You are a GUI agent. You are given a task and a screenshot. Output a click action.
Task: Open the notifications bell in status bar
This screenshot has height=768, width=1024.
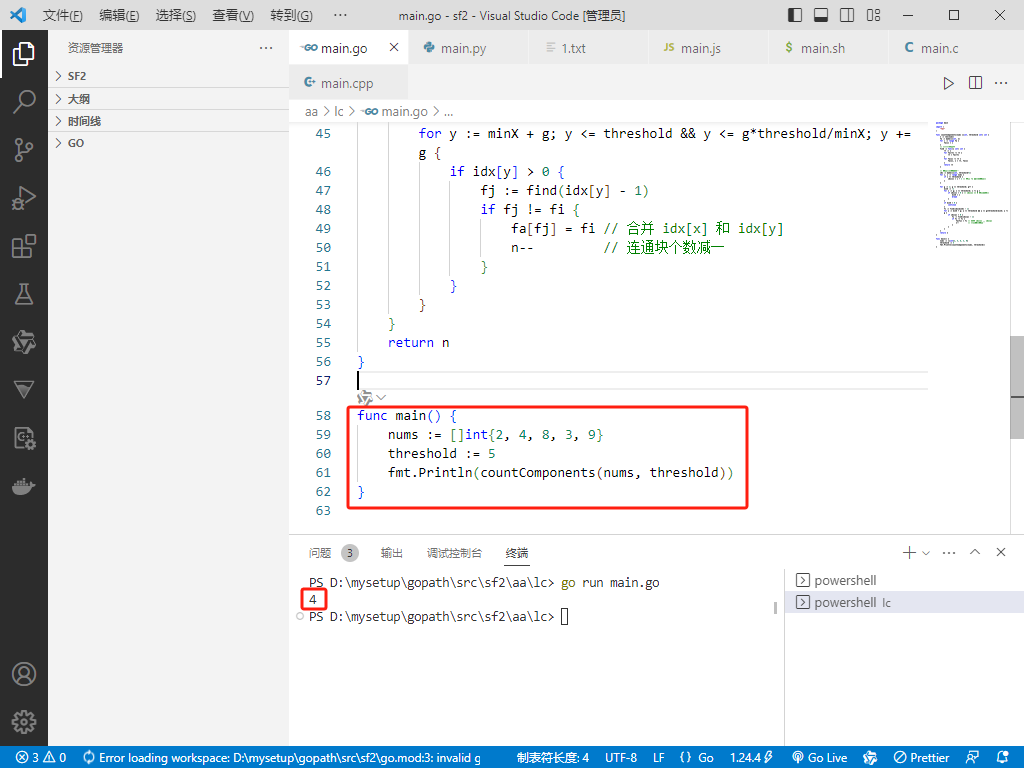1003,758
